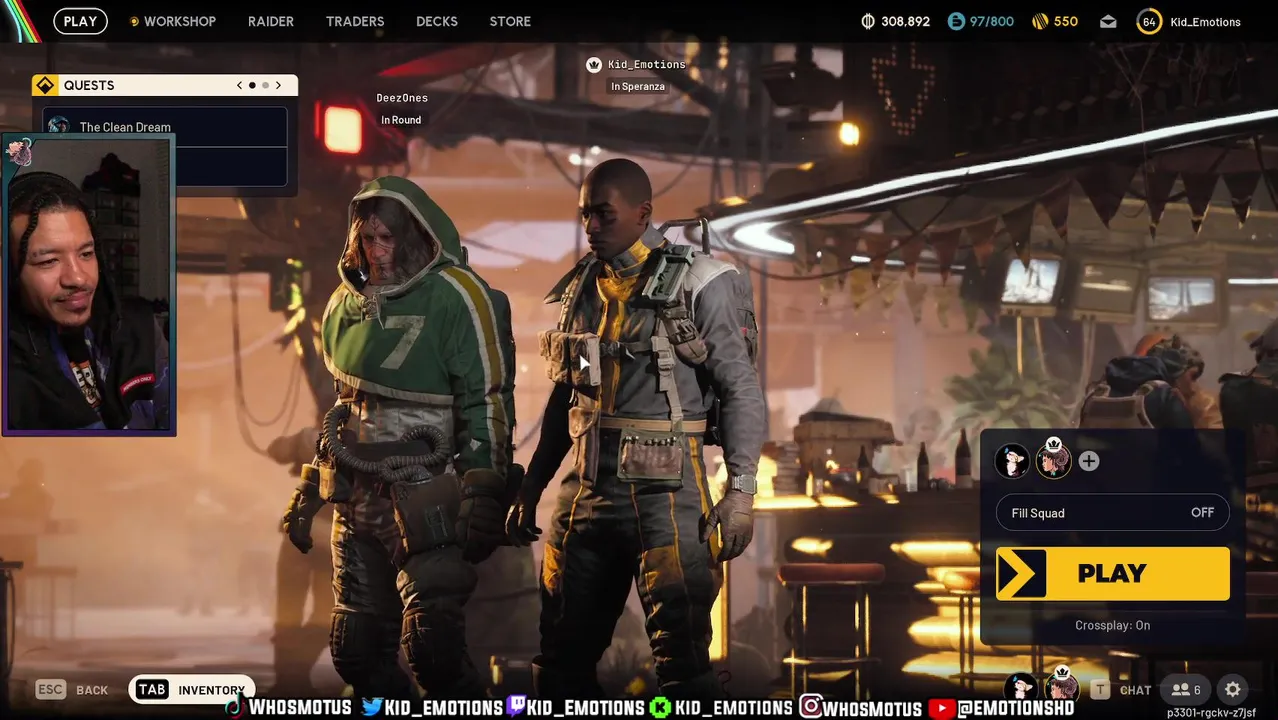Viewport: 1278px width, 720px height.
Task: Click bottom bar crowned party avatar
Action: coord(1061,686)
